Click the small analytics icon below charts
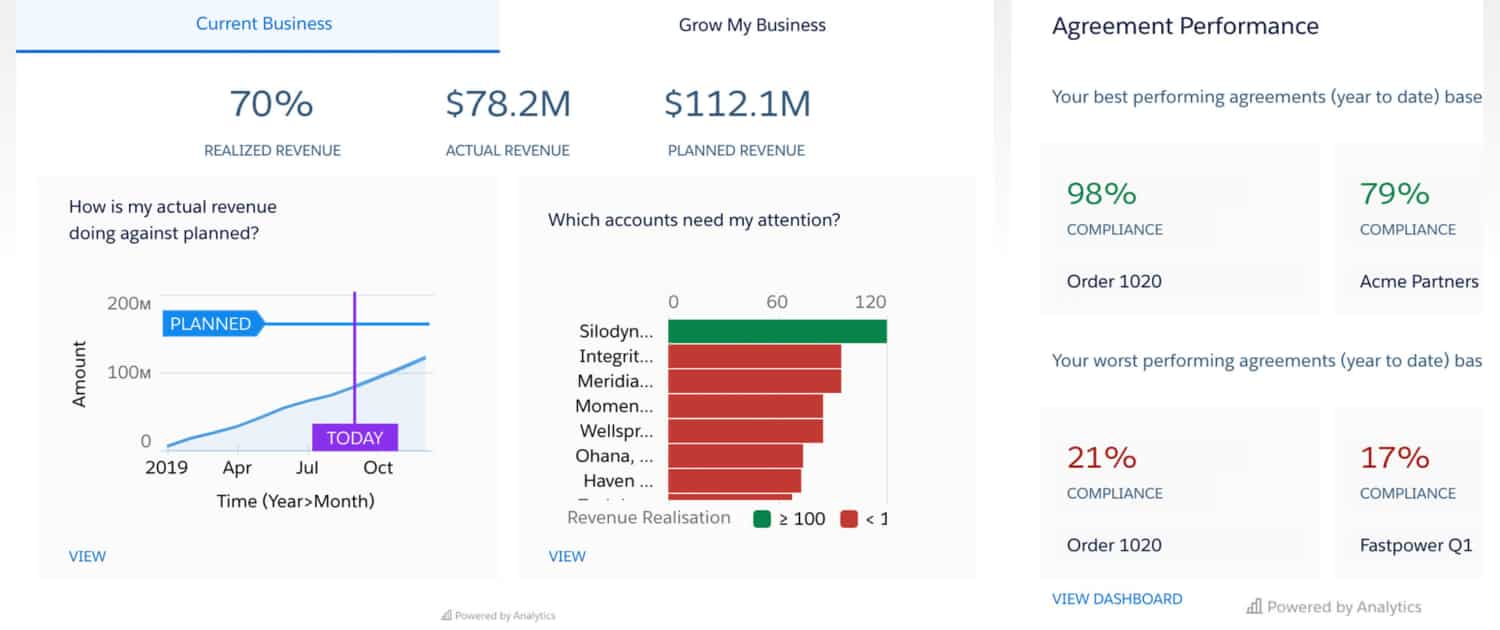This screenshot has height=630, width=1500. 446,616
